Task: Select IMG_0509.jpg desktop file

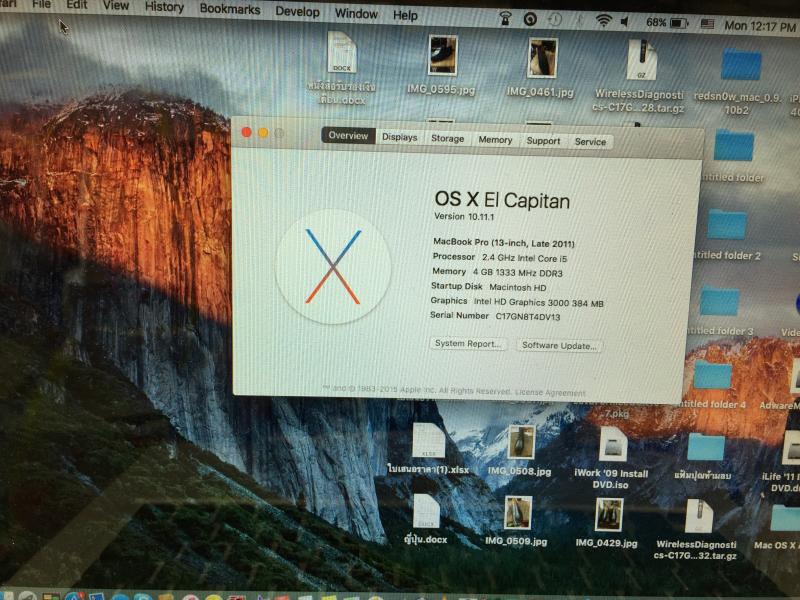Action: 518,513
